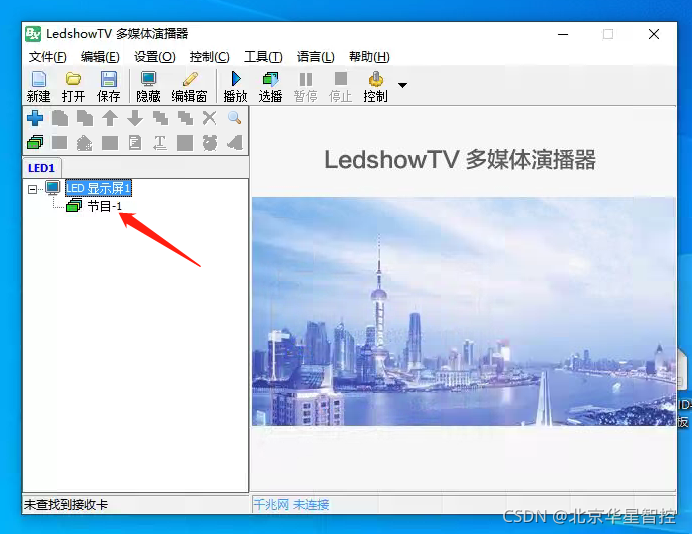Click the green stacked program icon in toolbar

[x=35, y=143]
